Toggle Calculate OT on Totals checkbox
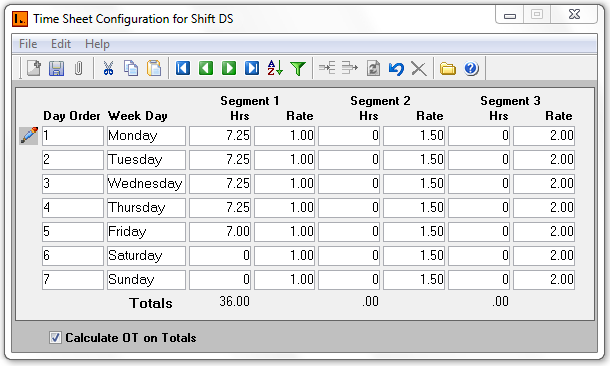610x366 pixels. click(55, 337)
